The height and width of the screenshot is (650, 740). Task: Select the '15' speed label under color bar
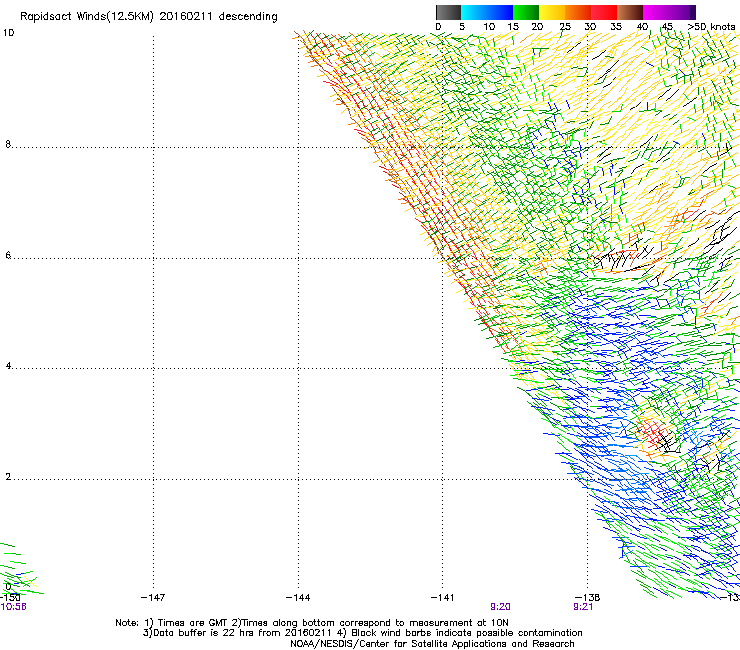[x=513, y=27]
